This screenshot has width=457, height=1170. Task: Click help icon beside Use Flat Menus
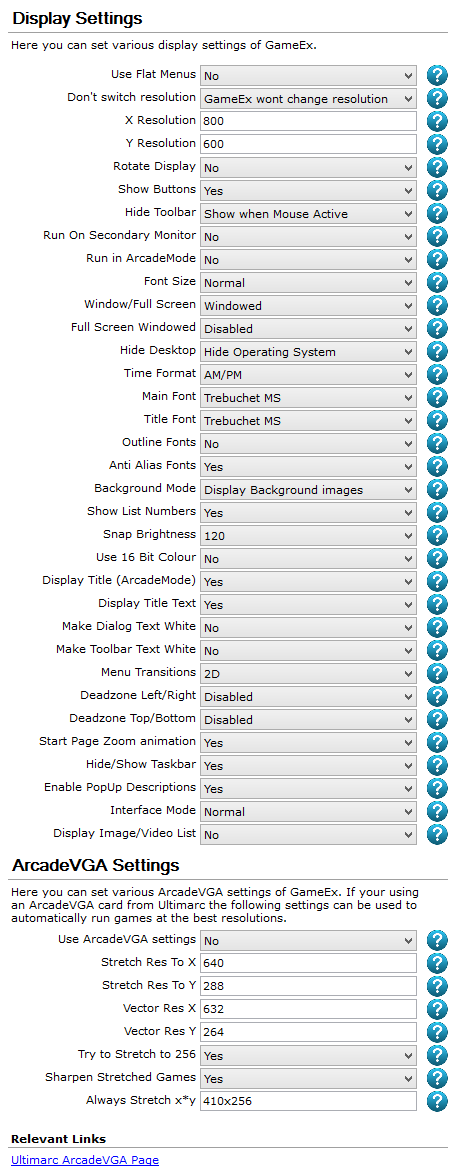click(437, 75)
